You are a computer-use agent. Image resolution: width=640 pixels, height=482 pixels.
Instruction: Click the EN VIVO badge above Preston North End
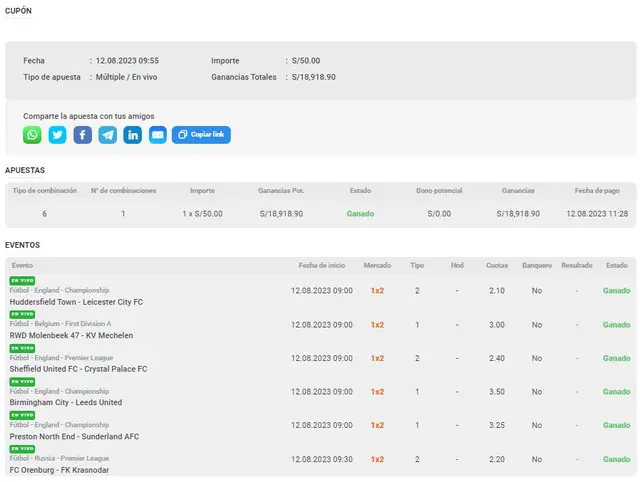[x=22, y=415]
